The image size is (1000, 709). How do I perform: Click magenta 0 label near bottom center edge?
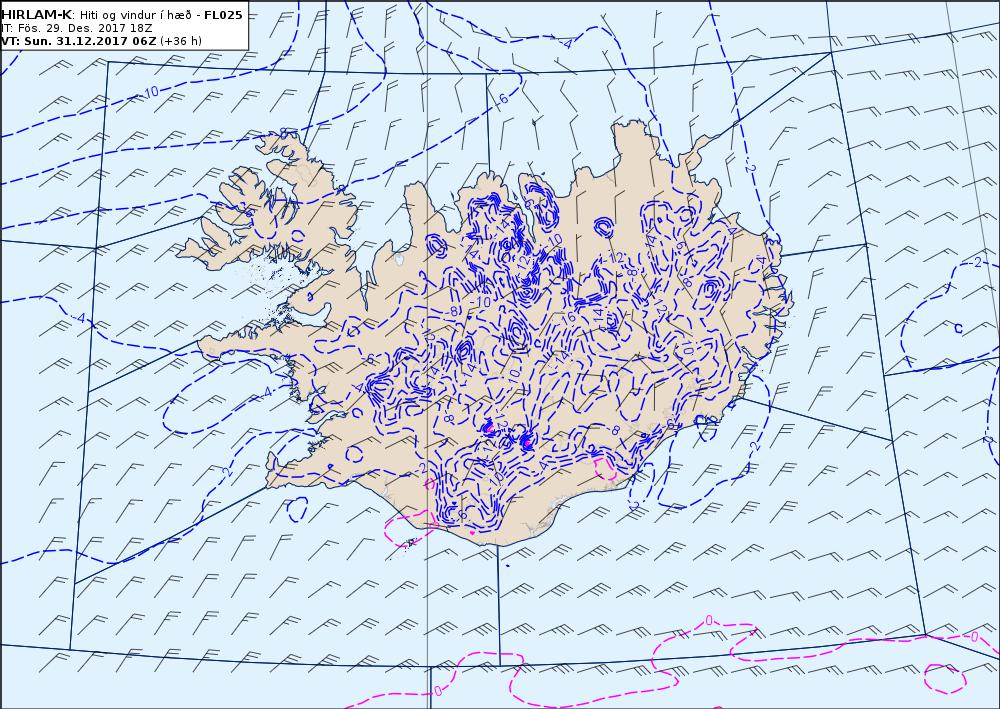coord(438,691)
